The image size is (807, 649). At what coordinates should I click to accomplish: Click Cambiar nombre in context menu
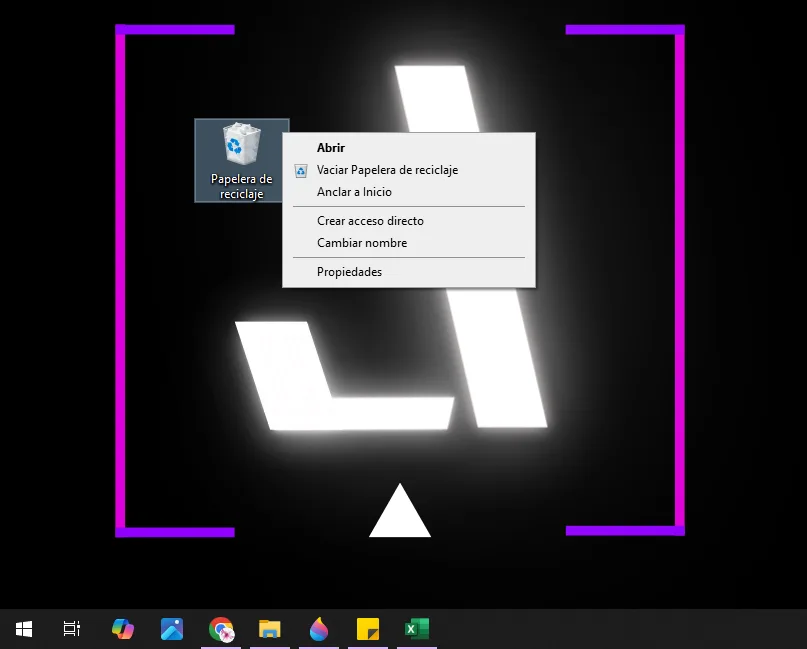point(409,243)
